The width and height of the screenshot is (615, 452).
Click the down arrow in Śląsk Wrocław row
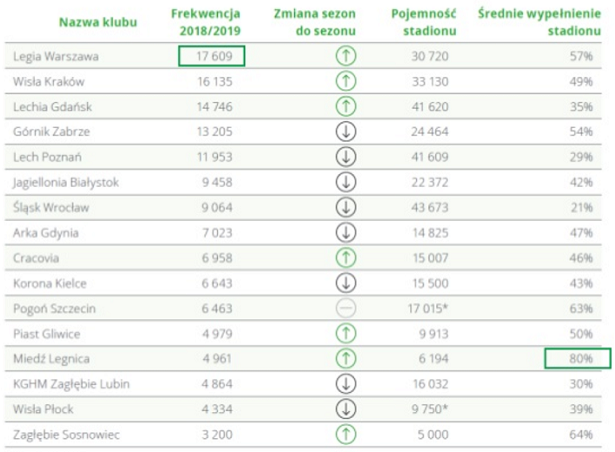tap(346, 207)
